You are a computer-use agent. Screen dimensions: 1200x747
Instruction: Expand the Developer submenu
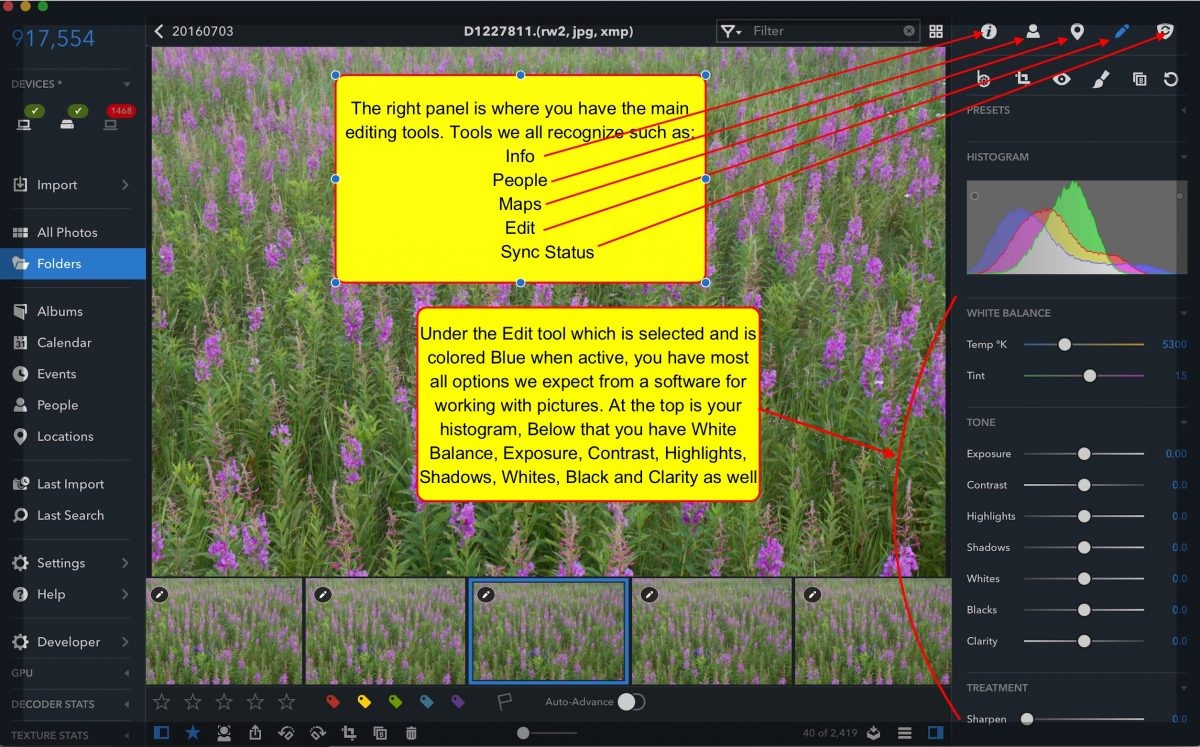[125, 642]
